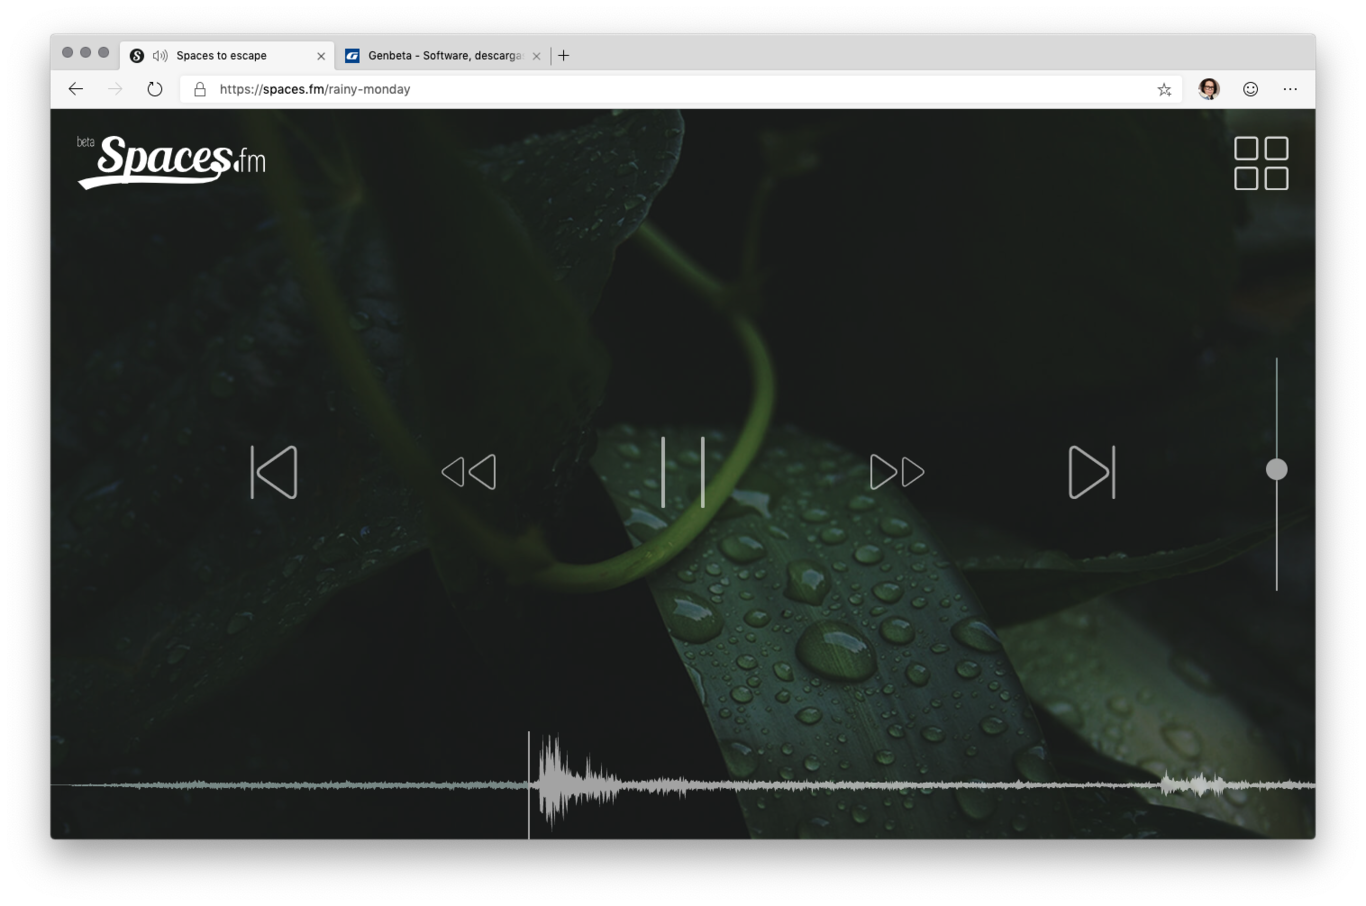Skip to the previous track
Screen dimensions: 1366x906
[x=274, y=472]
